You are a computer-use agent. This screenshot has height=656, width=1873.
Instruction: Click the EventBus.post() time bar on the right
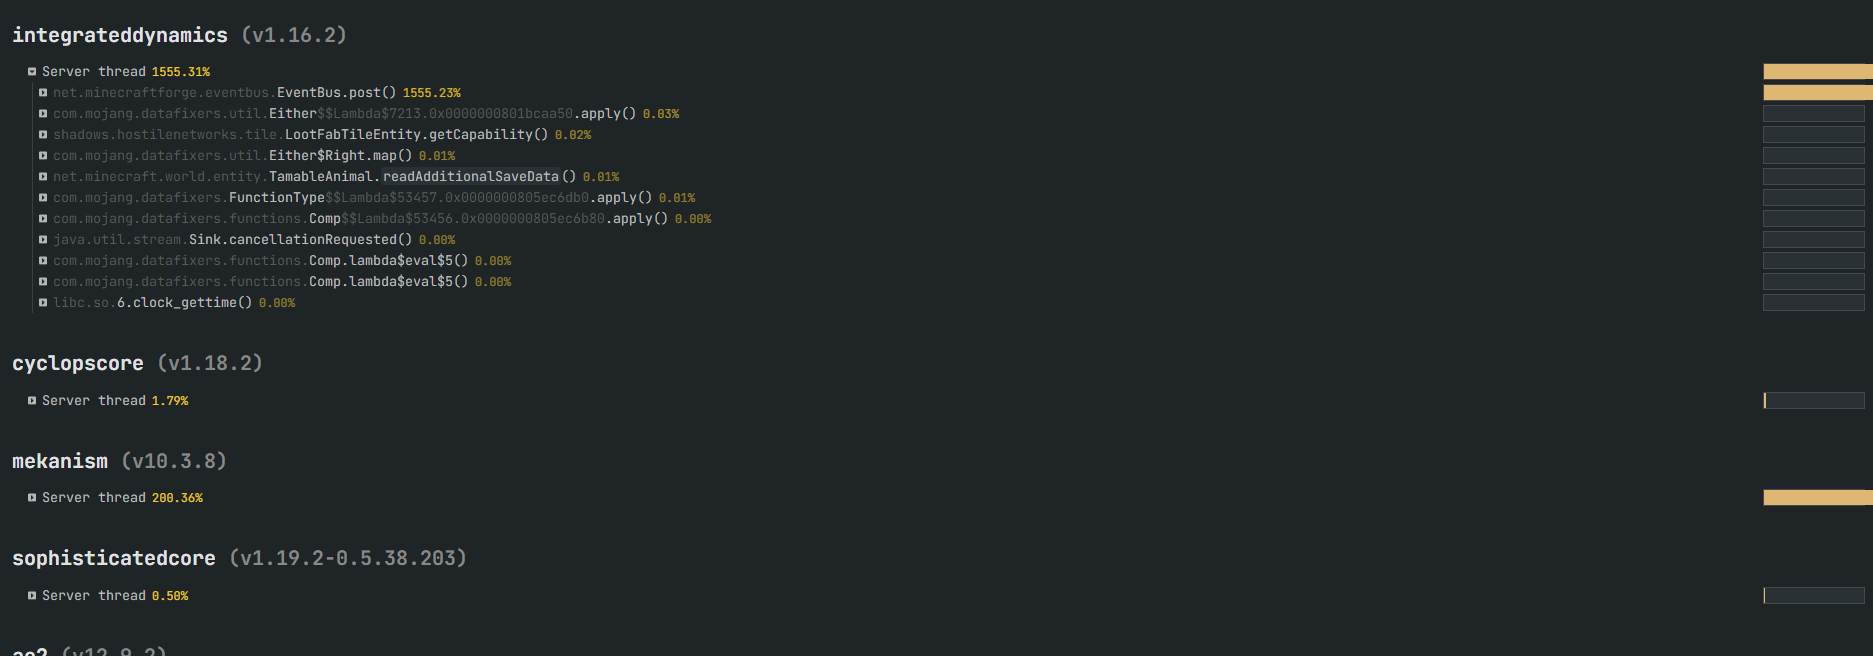(x=1815, y=92)
